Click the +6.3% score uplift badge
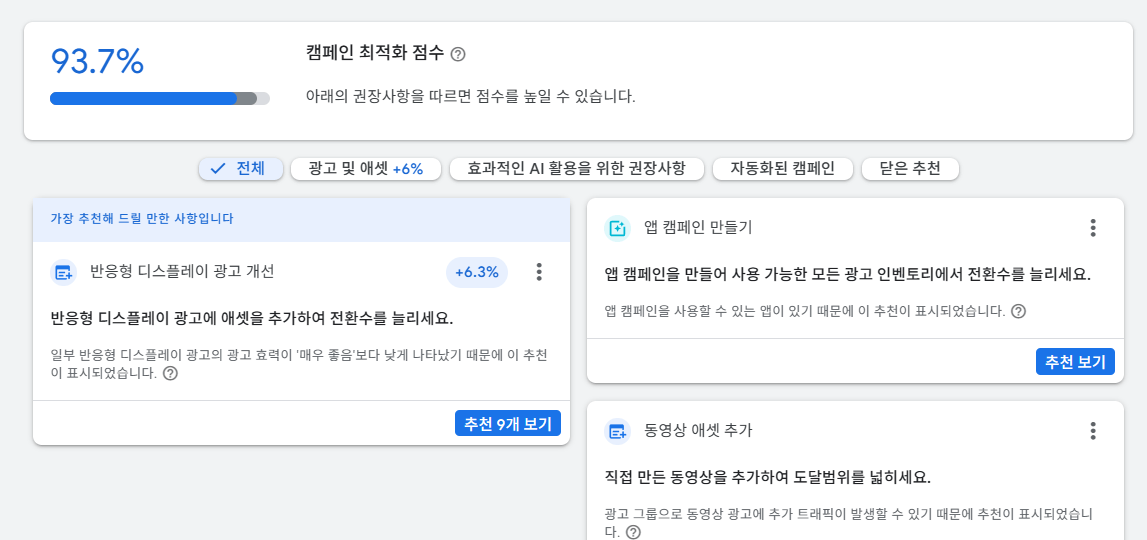1147x540 pixels. pos(477,272)
